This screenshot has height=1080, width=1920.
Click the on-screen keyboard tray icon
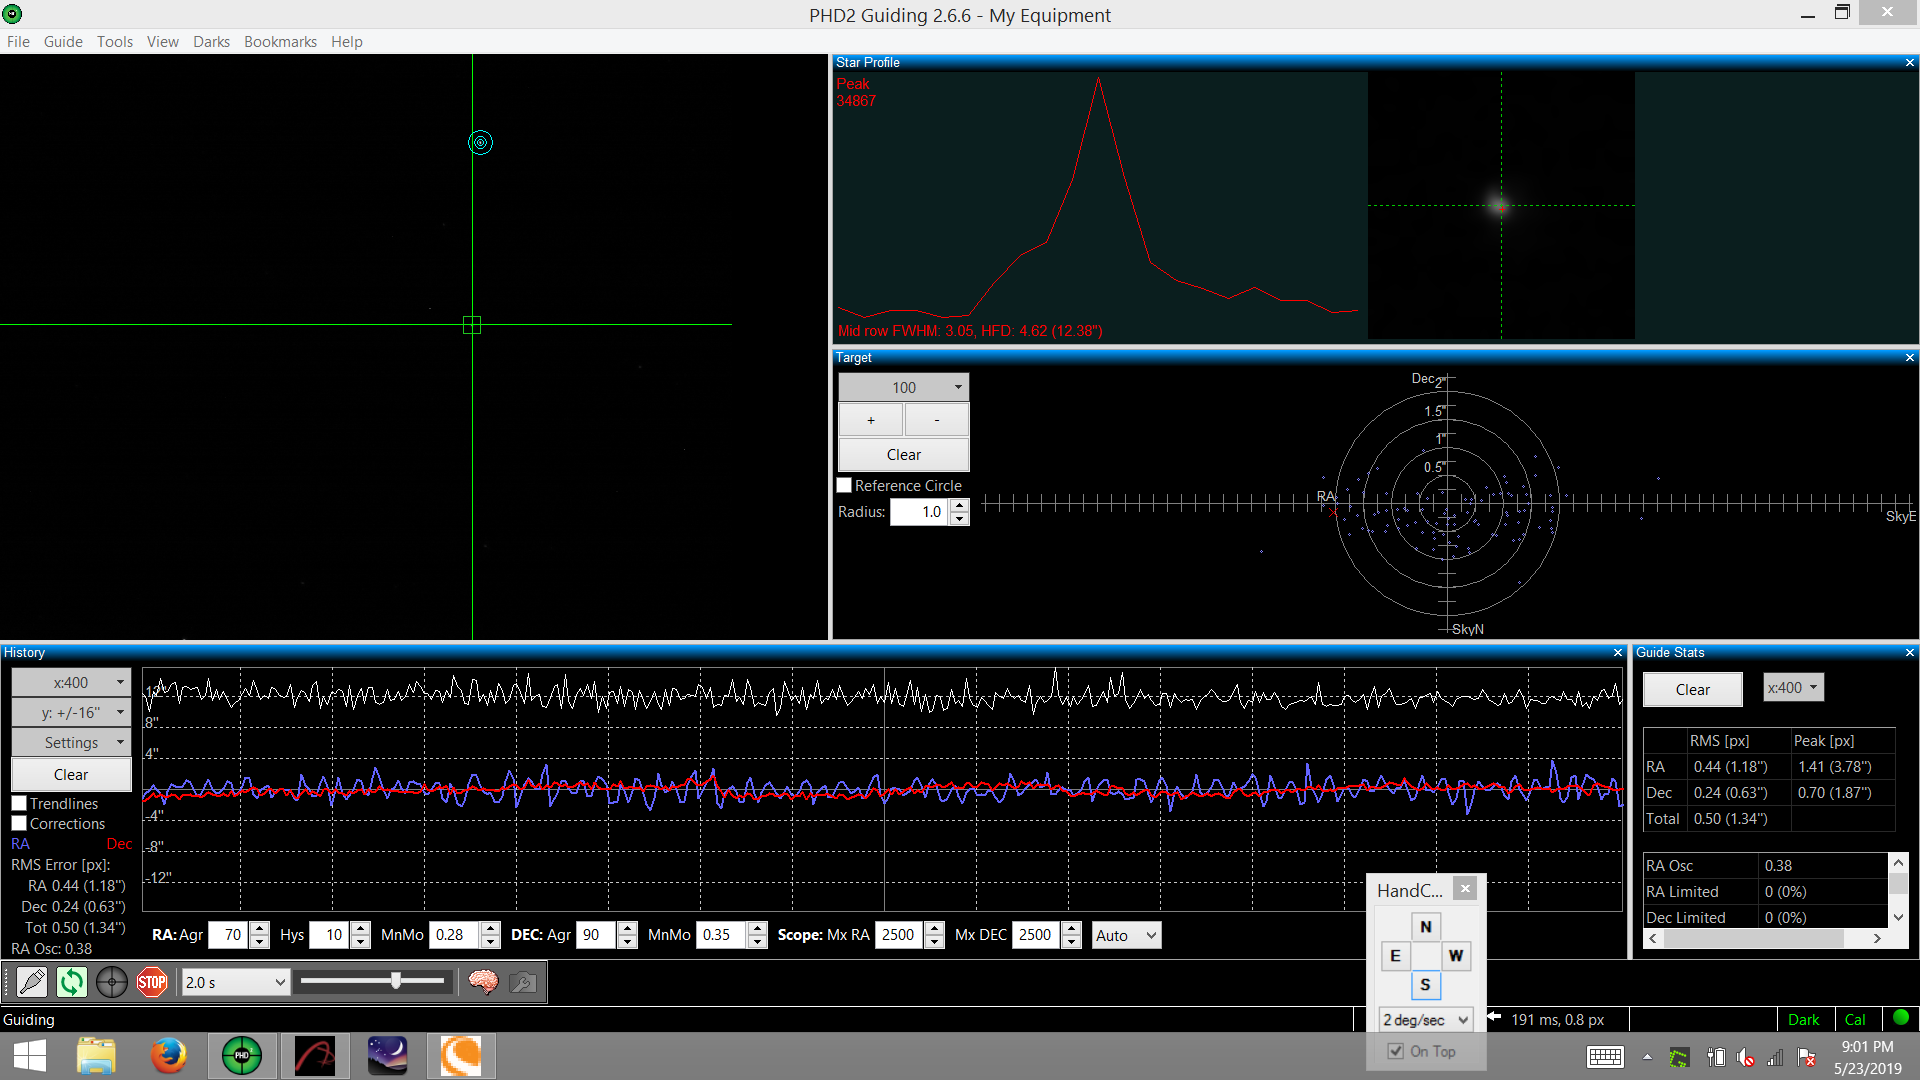(x=1605, y=1057)
